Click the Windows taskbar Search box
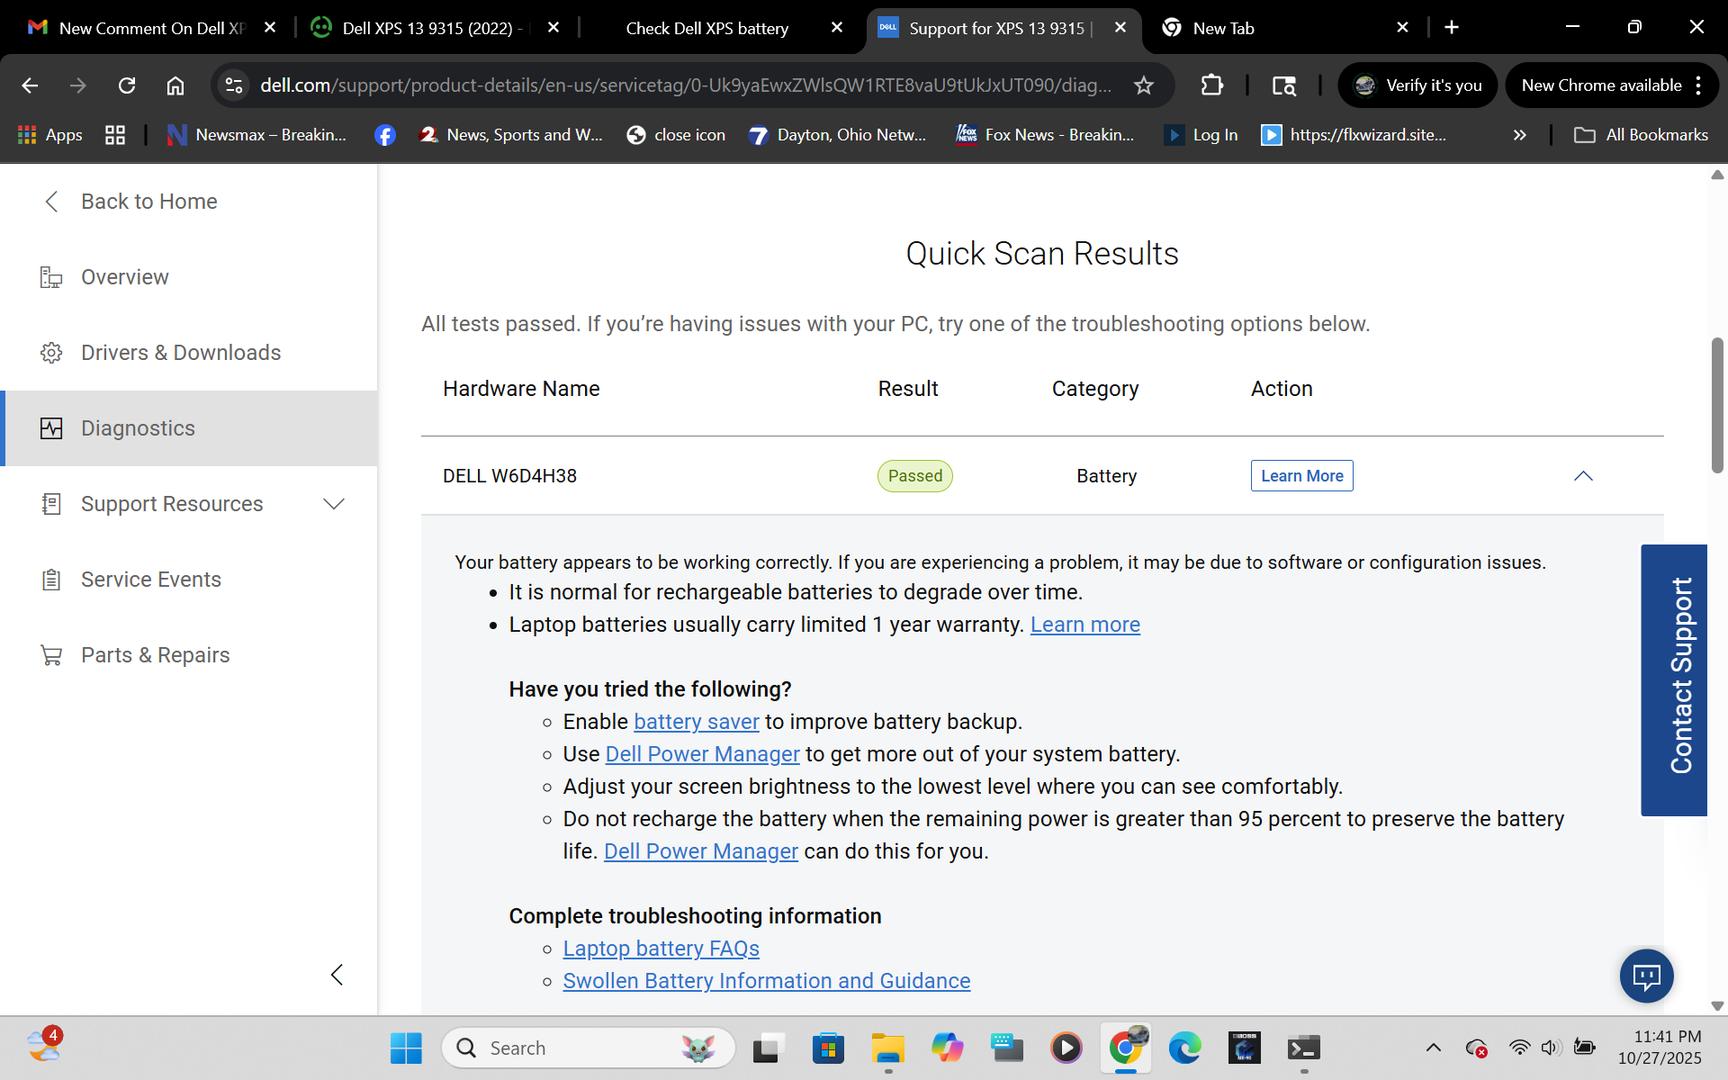 coord(588,1048)
